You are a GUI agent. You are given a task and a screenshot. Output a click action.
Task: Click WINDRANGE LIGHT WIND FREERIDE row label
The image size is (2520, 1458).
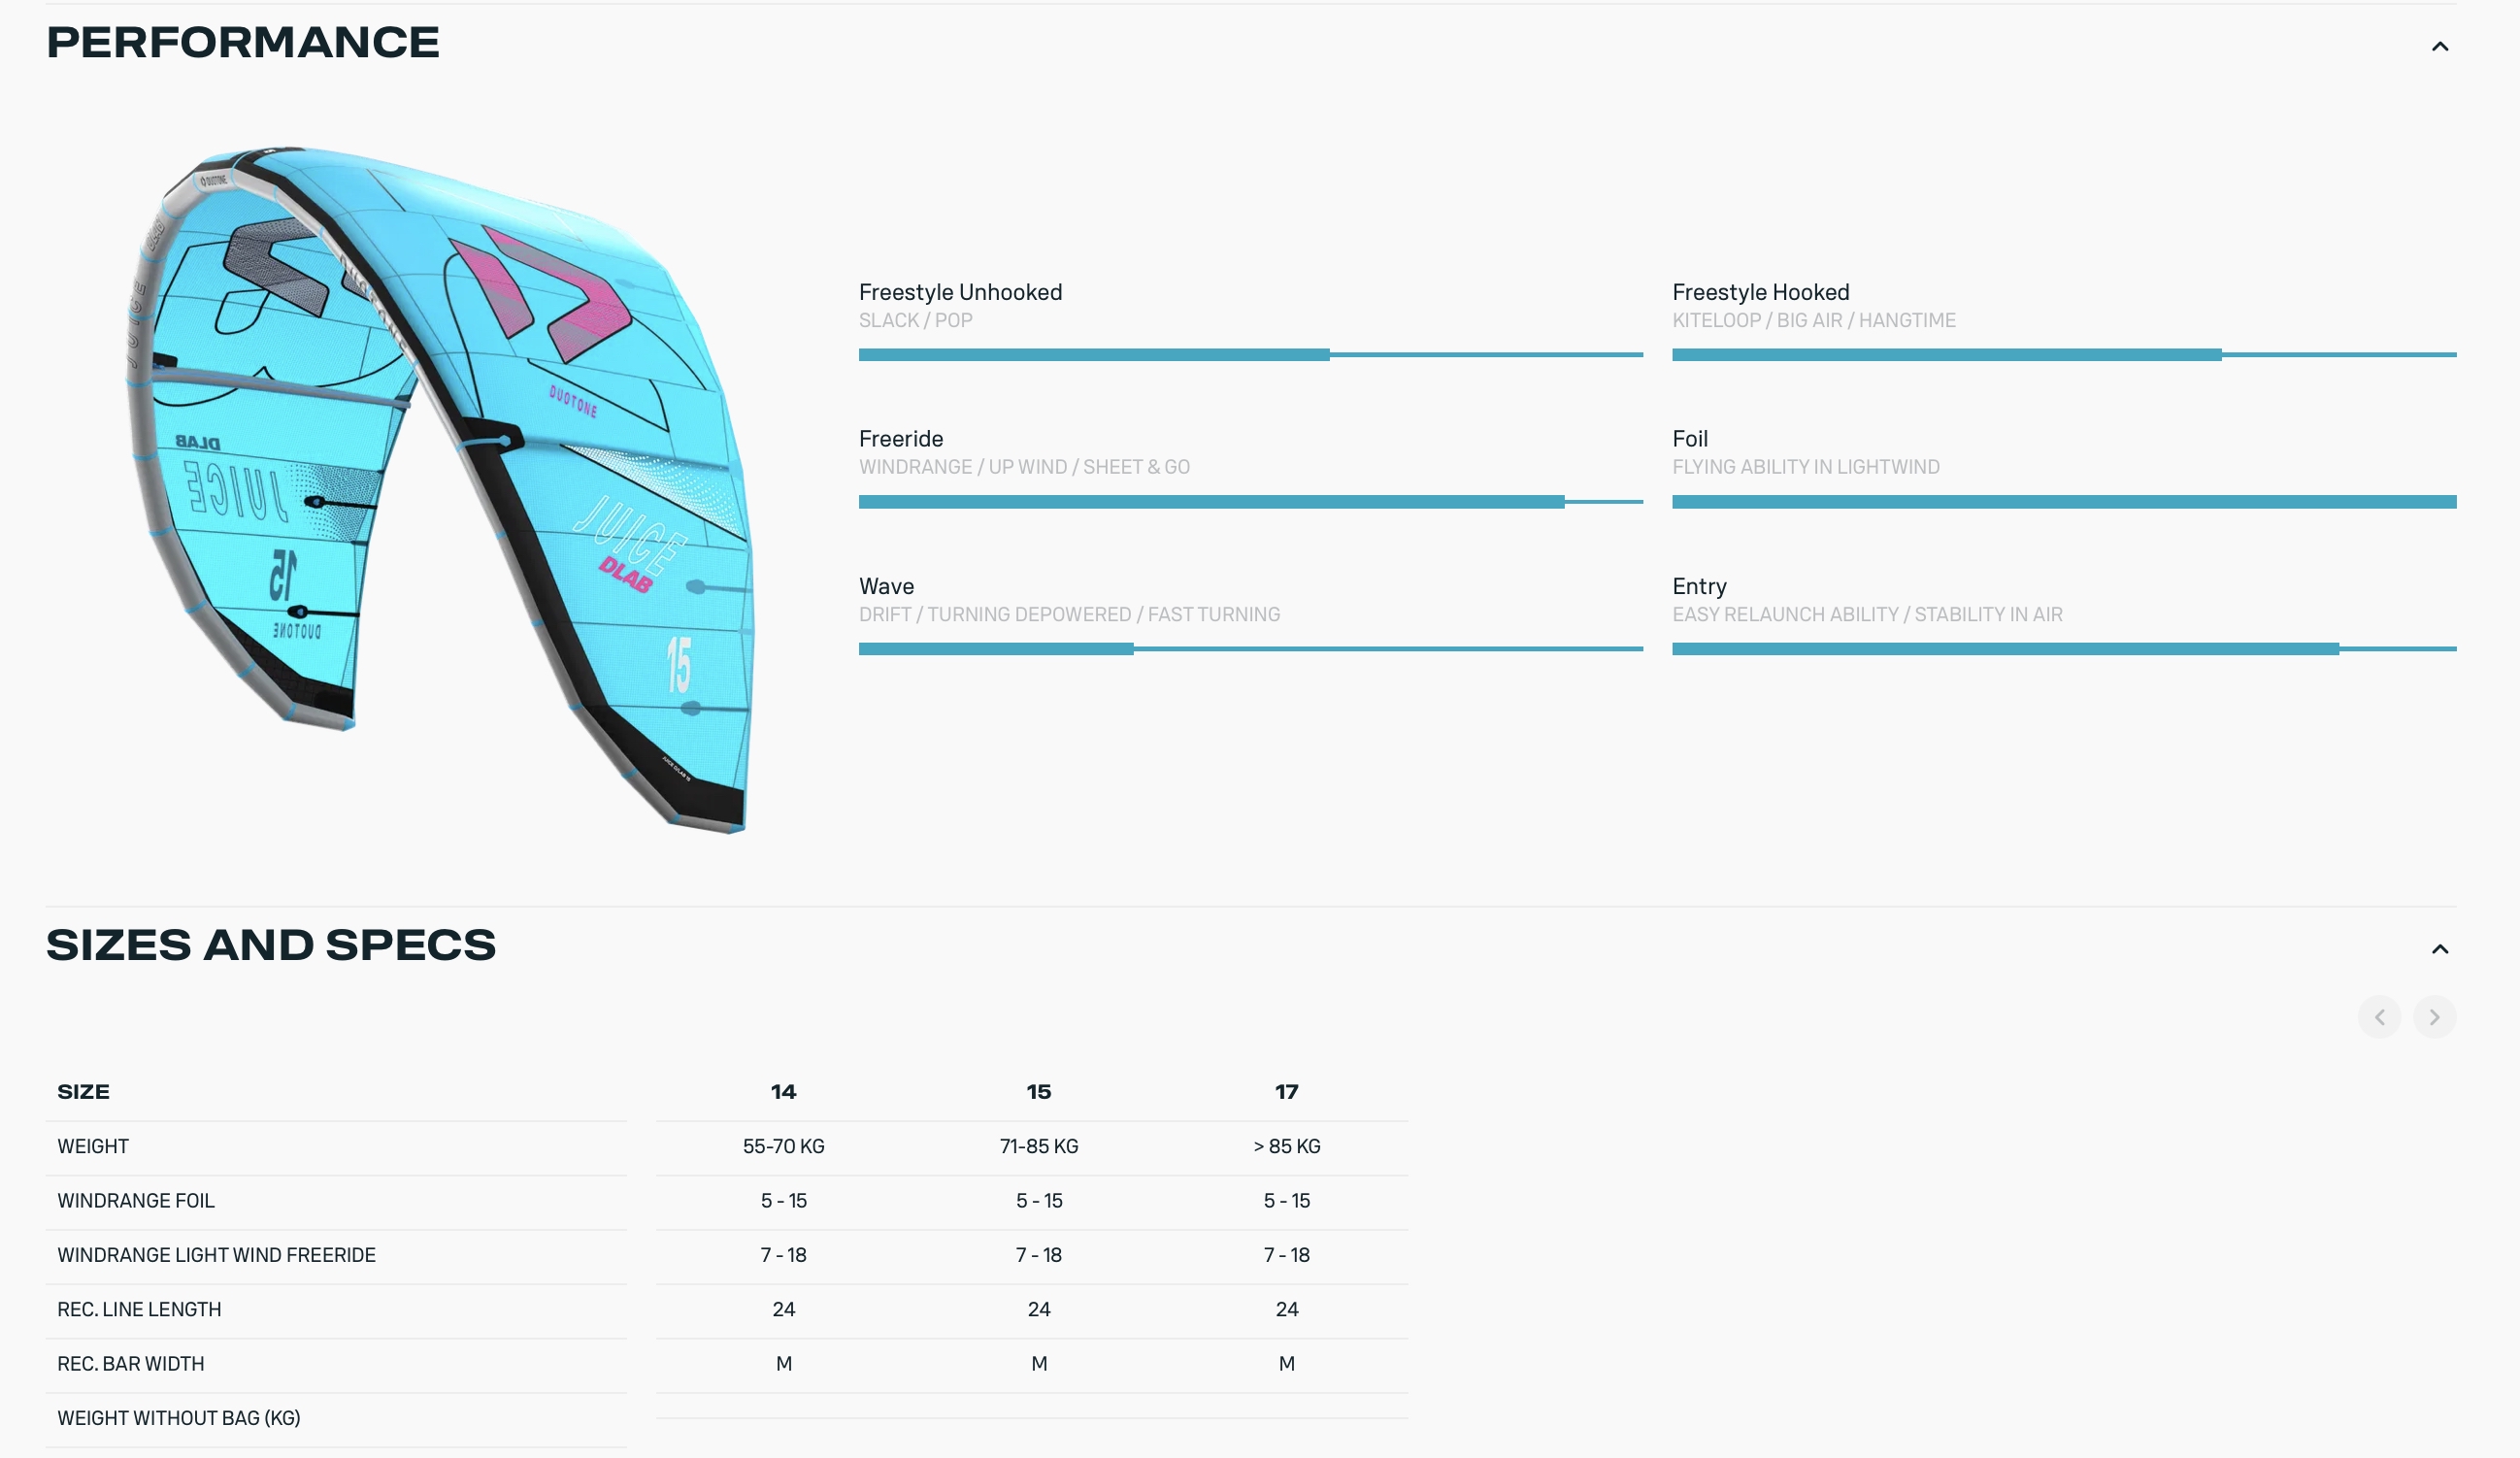click(x=216, y=1255)
